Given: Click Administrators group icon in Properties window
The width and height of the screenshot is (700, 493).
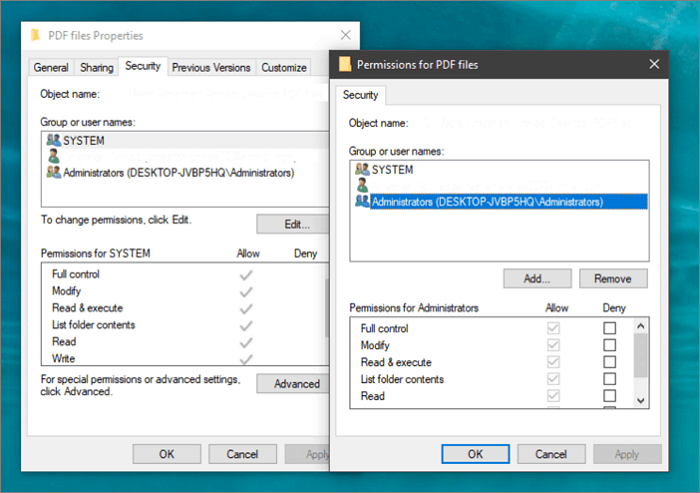Looking at the screenshot, I should [x=54, y=172].
